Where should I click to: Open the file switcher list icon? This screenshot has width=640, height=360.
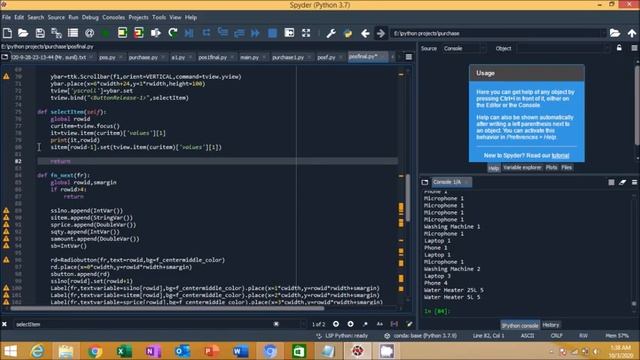(73, 33)
